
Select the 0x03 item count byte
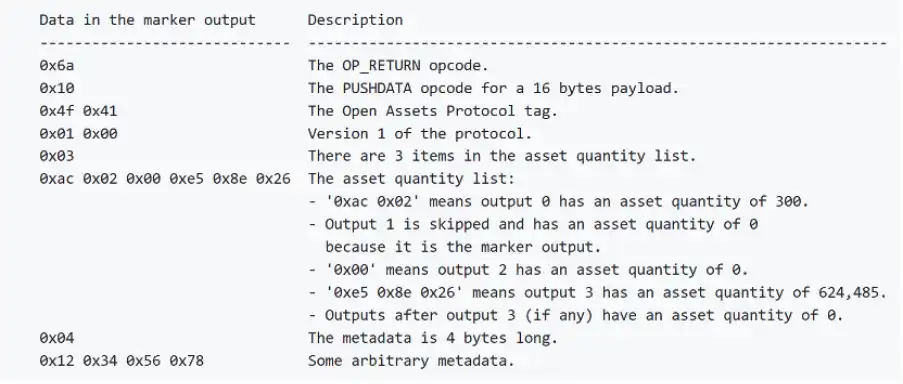click(56, 156)
